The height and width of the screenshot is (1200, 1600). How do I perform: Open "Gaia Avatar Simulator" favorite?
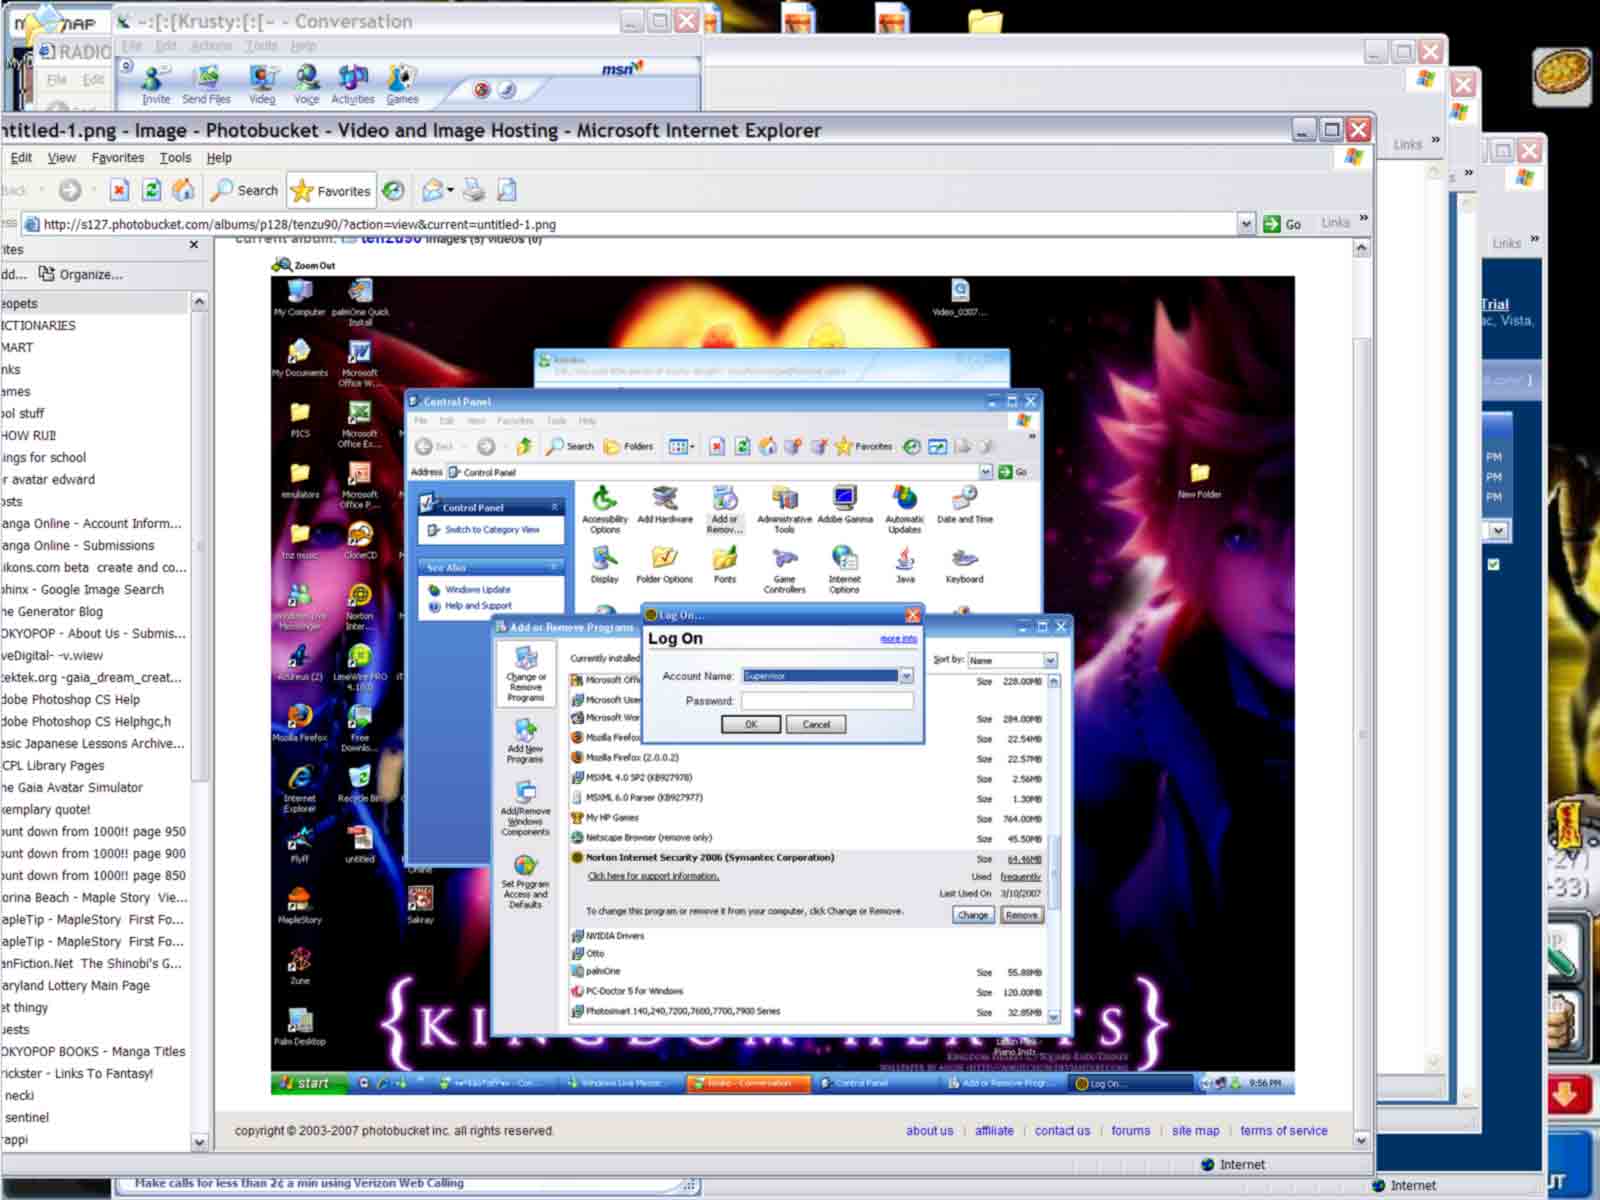click(72, 788)
